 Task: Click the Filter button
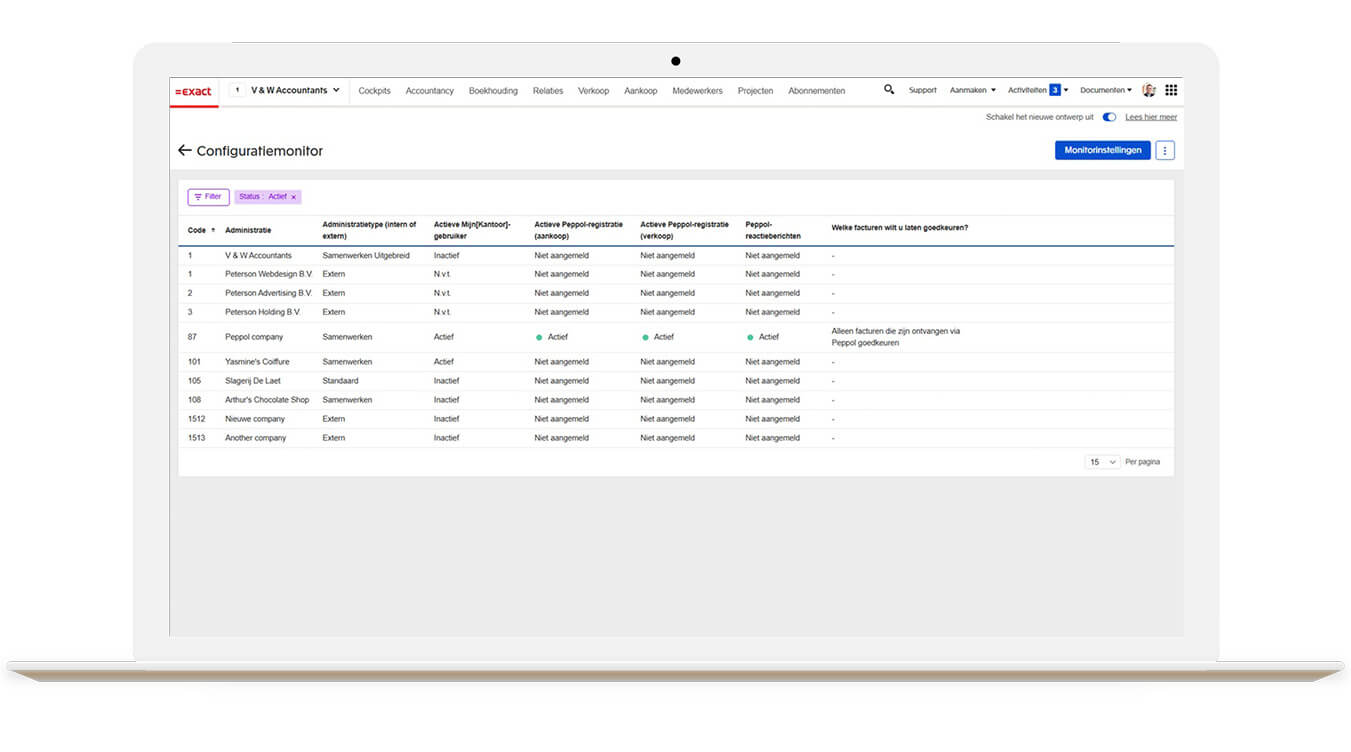[x=208, y=197]
